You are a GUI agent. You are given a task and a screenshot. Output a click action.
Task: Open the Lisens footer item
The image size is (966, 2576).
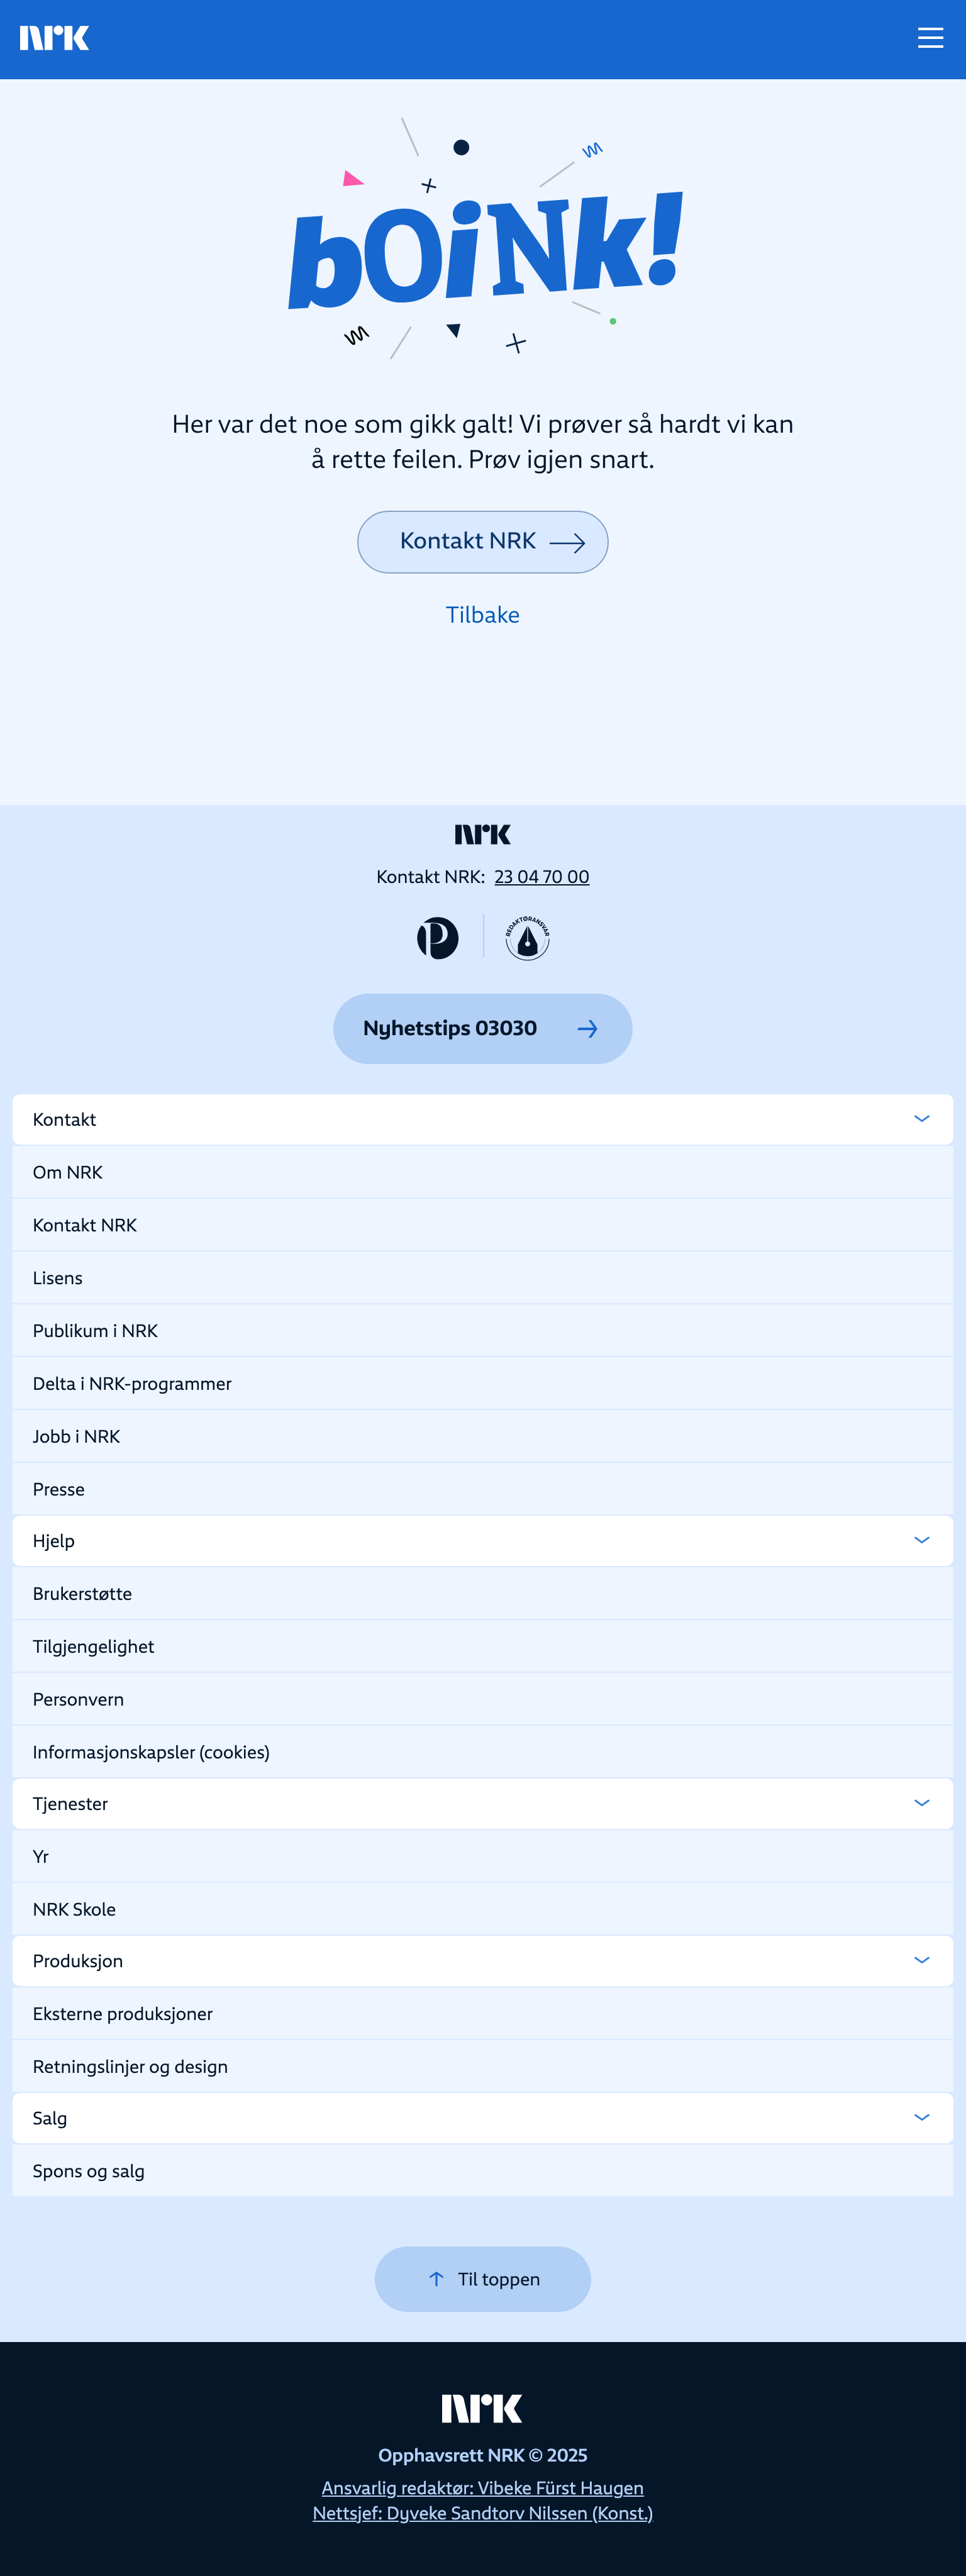pos(483,1278)
